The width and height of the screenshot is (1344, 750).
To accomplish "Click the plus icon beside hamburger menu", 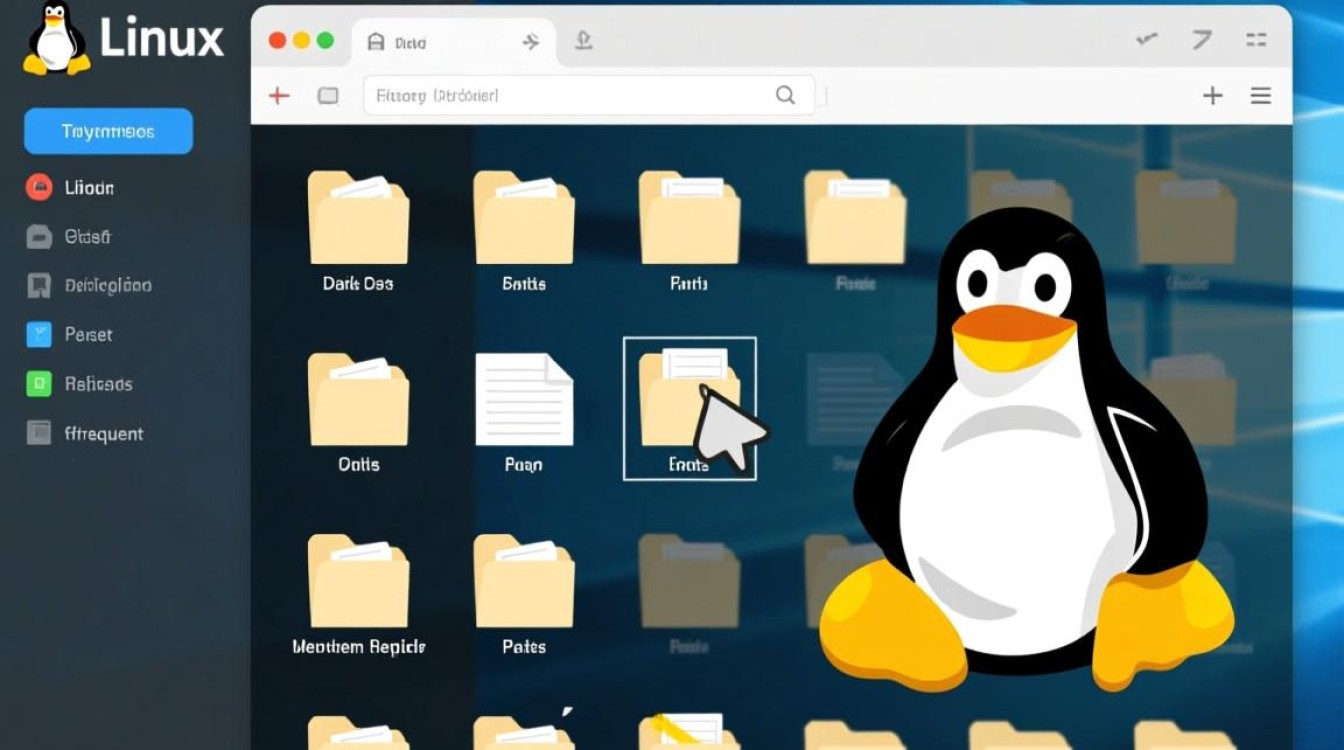I will [1212, 96].
